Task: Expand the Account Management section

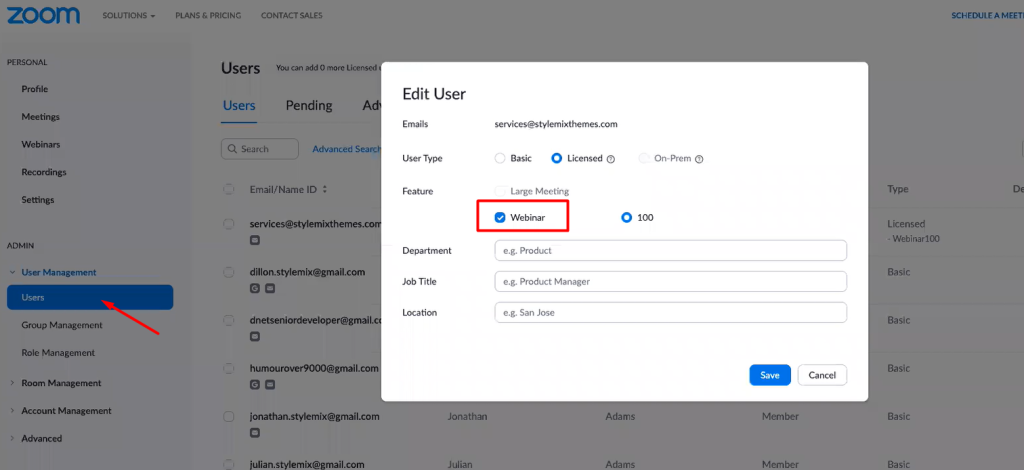Action: 66,411
